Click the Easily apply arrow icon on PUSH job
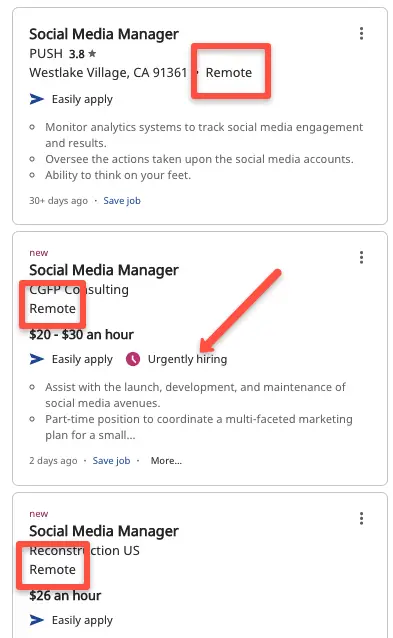Viewport: 393px width, 638px height. 37,99
